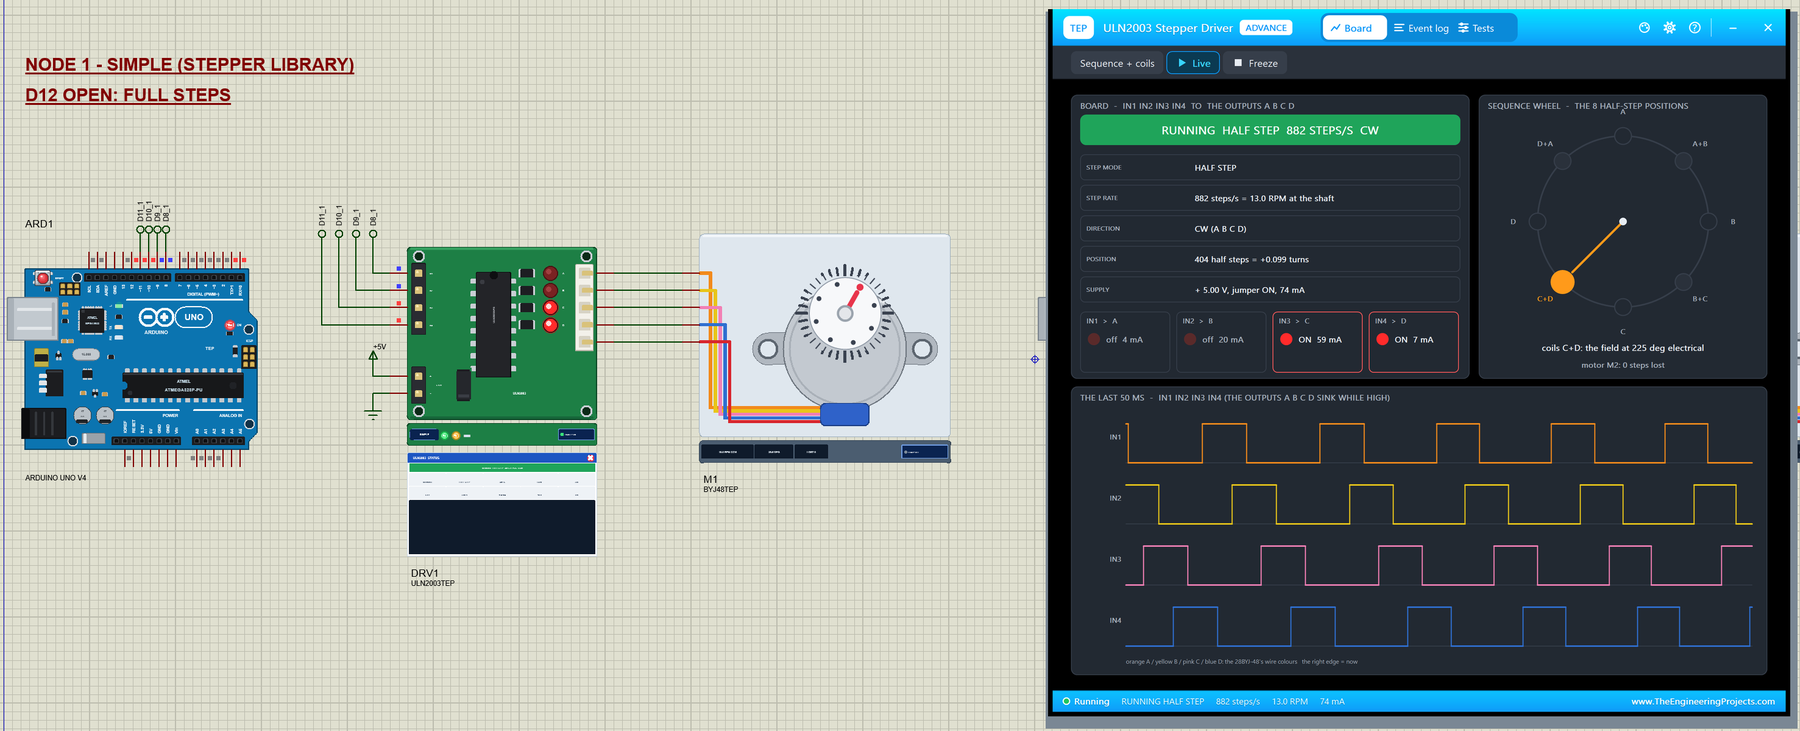Click the TEP logo badge
The image size is (1800, 731).
[x=1078, y=28]
